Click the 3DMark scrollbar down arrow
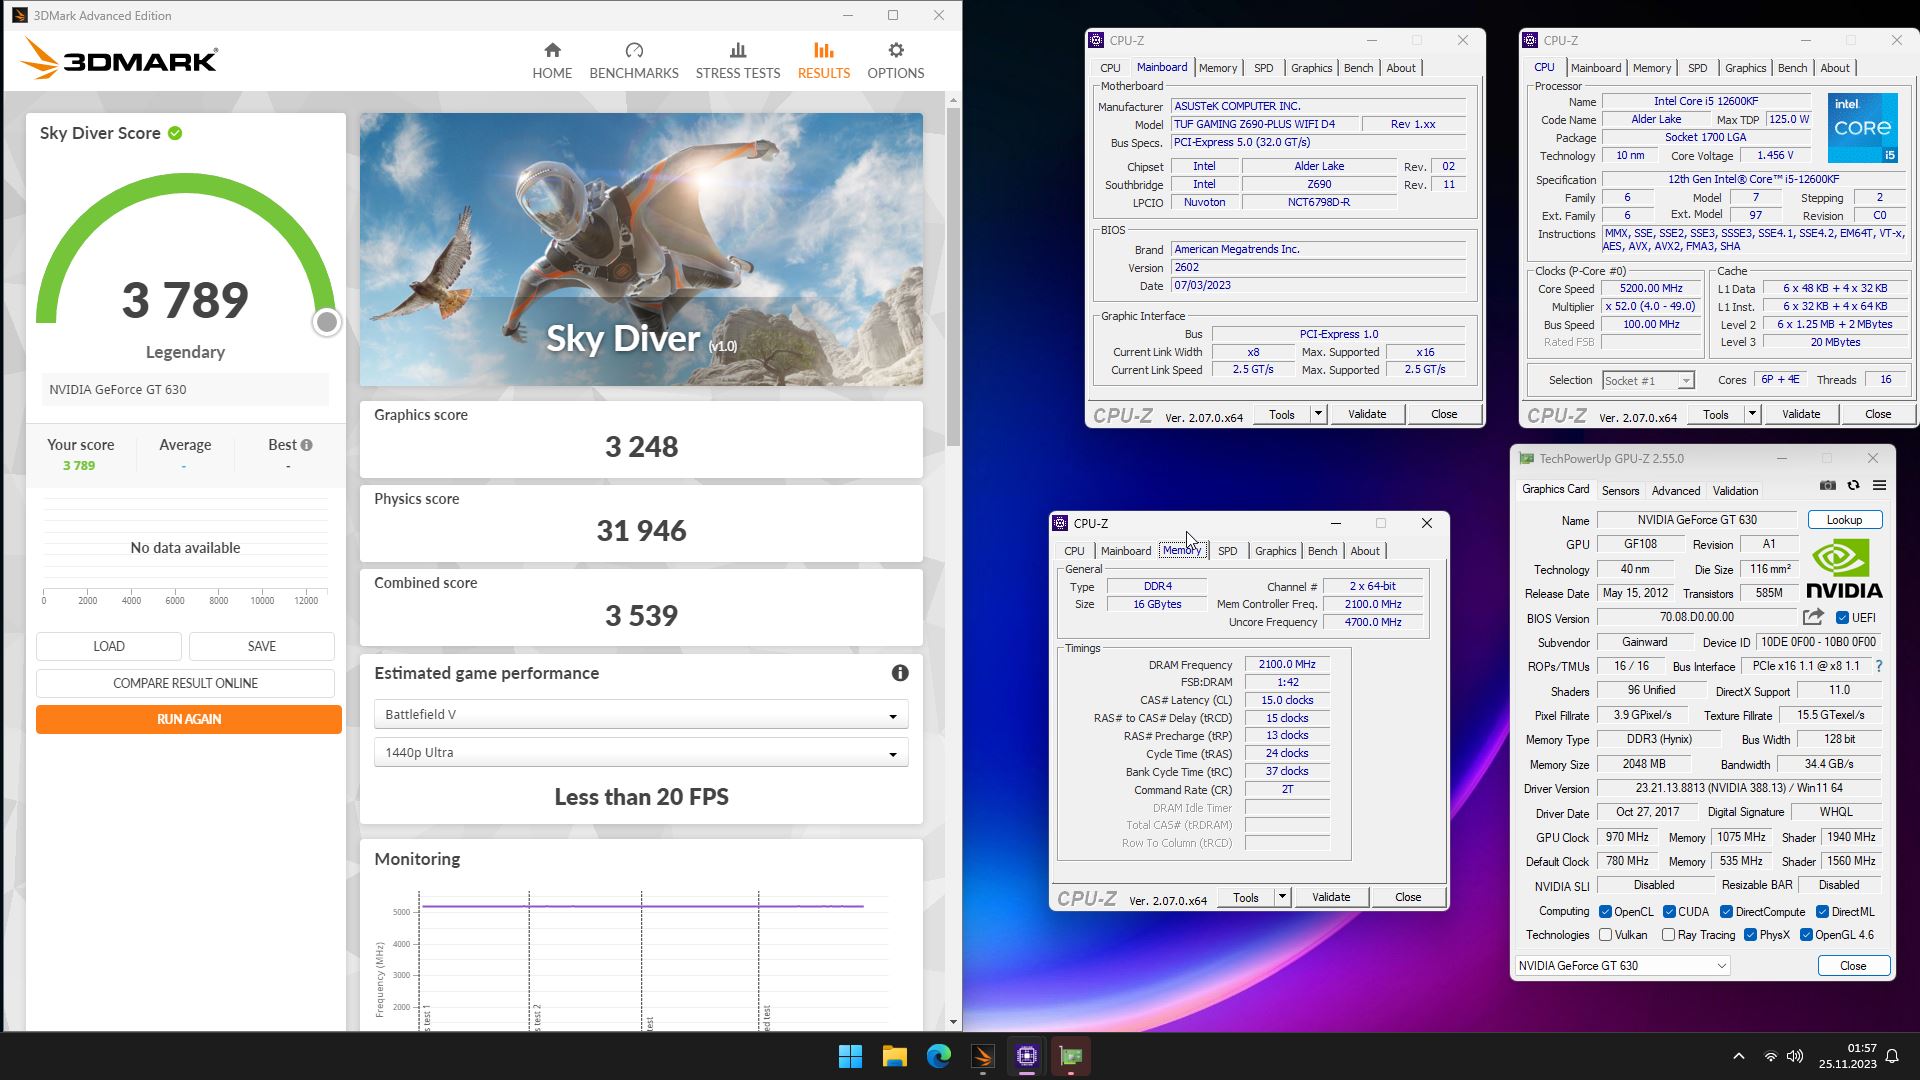The image size is (1920, 1080). click(x=953, y=1022)
